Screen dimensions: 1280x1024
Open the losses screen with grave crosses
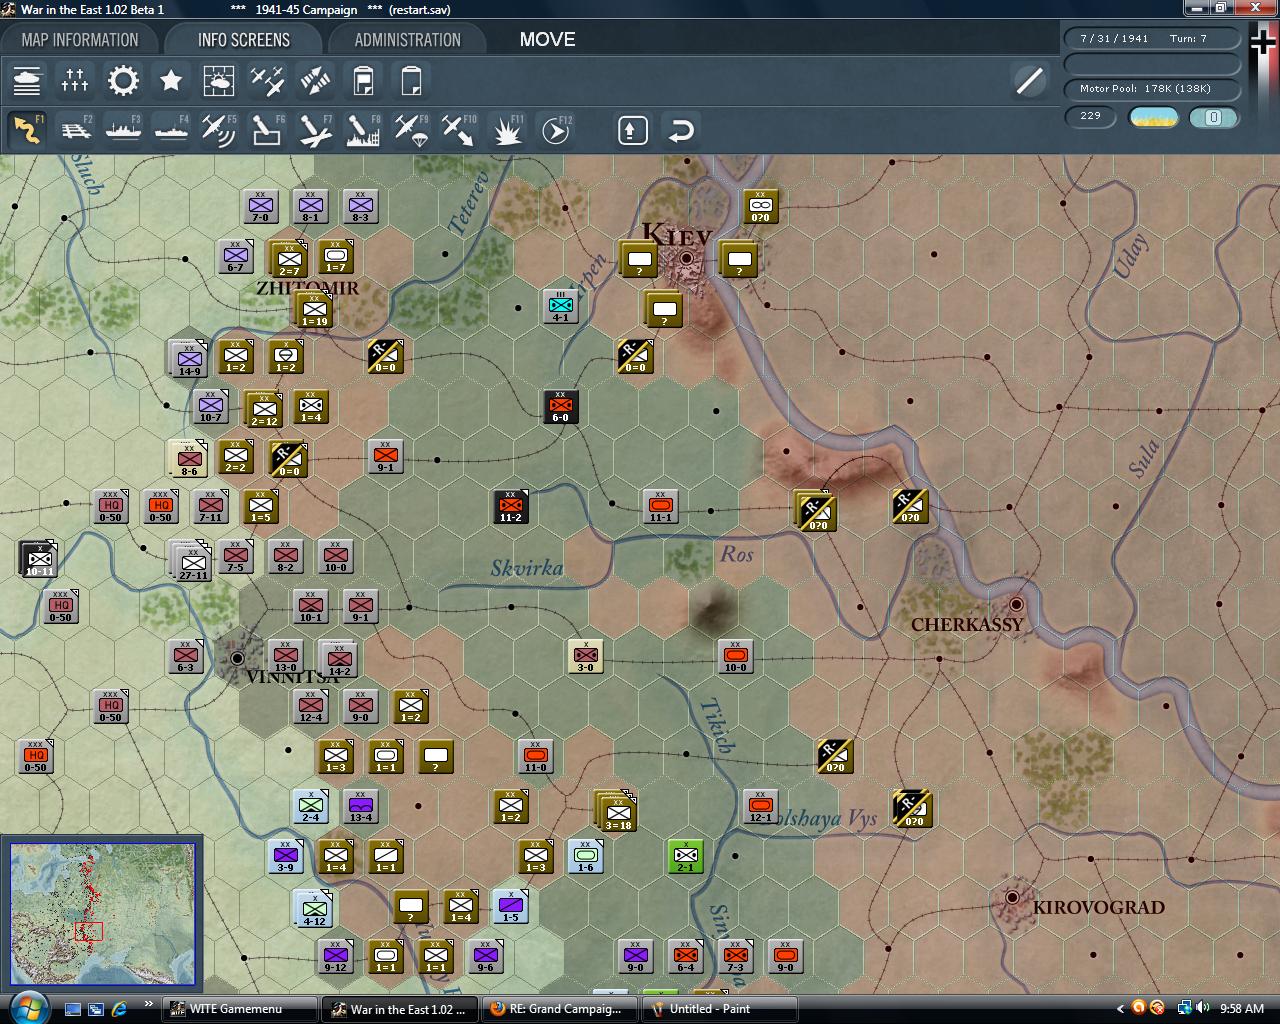tap(75, 80)
